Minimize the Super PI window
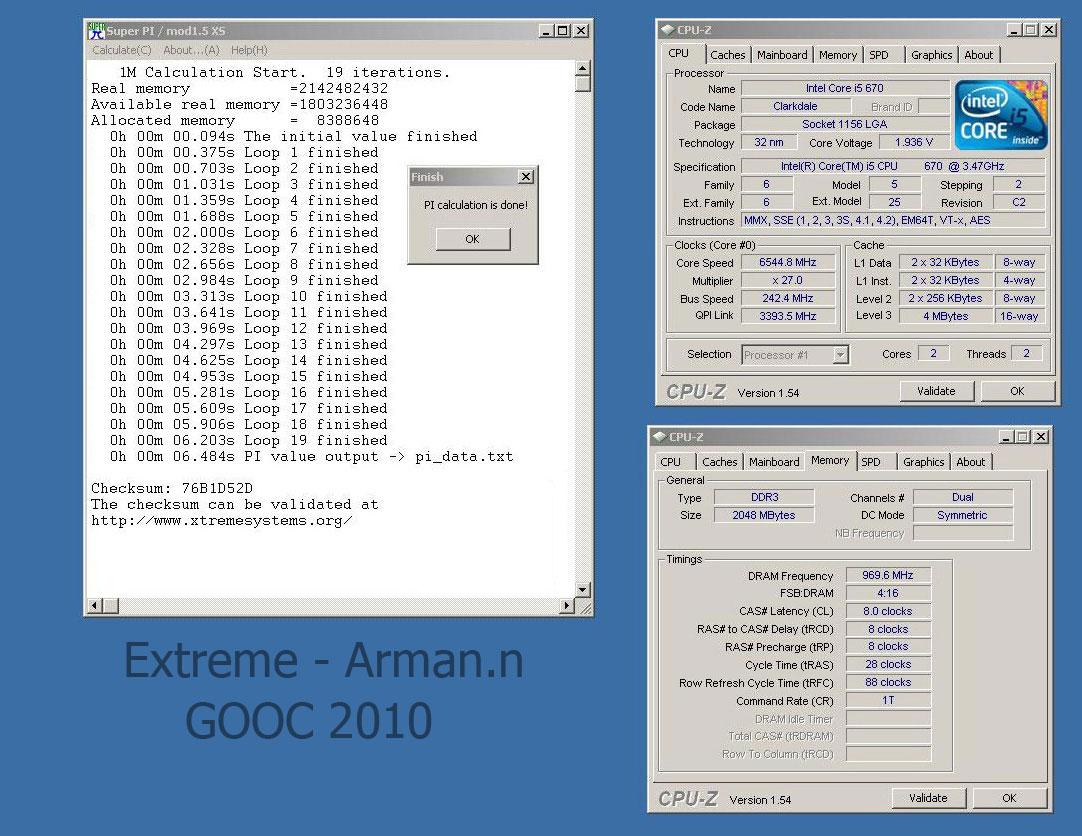This screenshot has width=1082, height=836. click(x=546, y=30)
